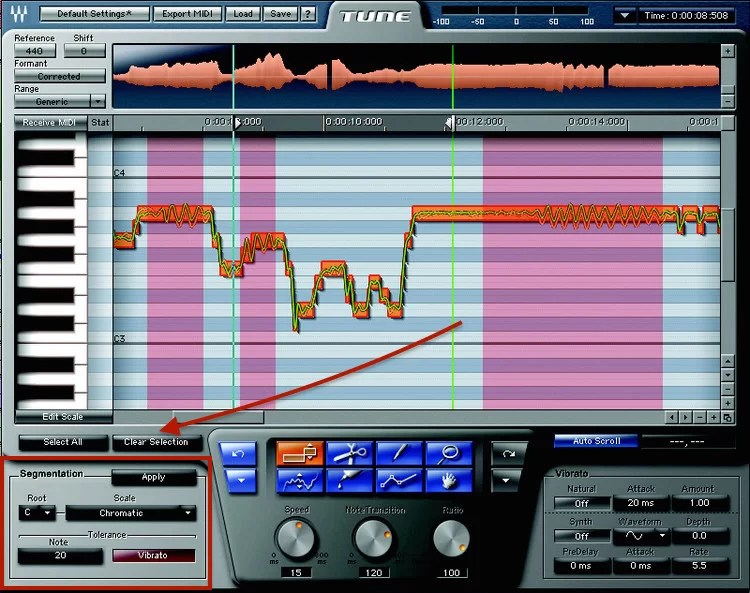The height and width of the screenshot is (593, 750).
Task: Click the Speed knob
Action: click(x=296, y=538)
